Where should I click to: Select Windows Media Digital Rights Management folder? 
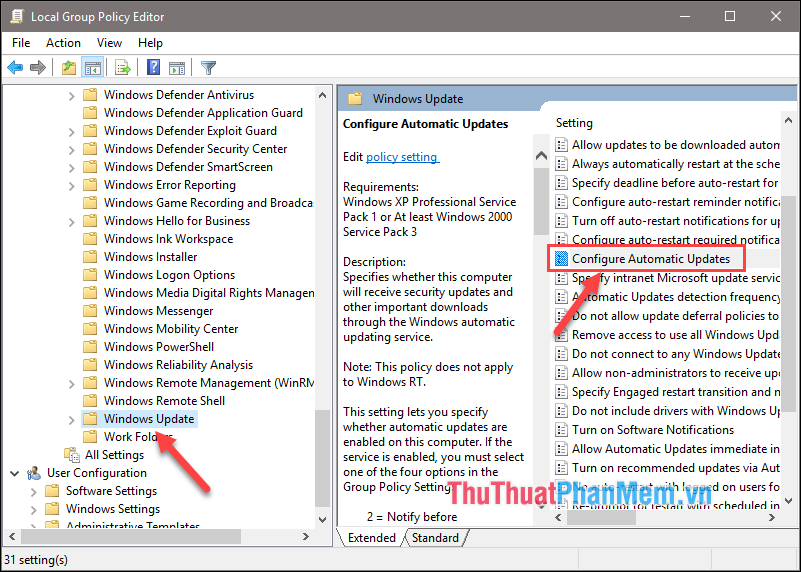(x=209, y=293)
